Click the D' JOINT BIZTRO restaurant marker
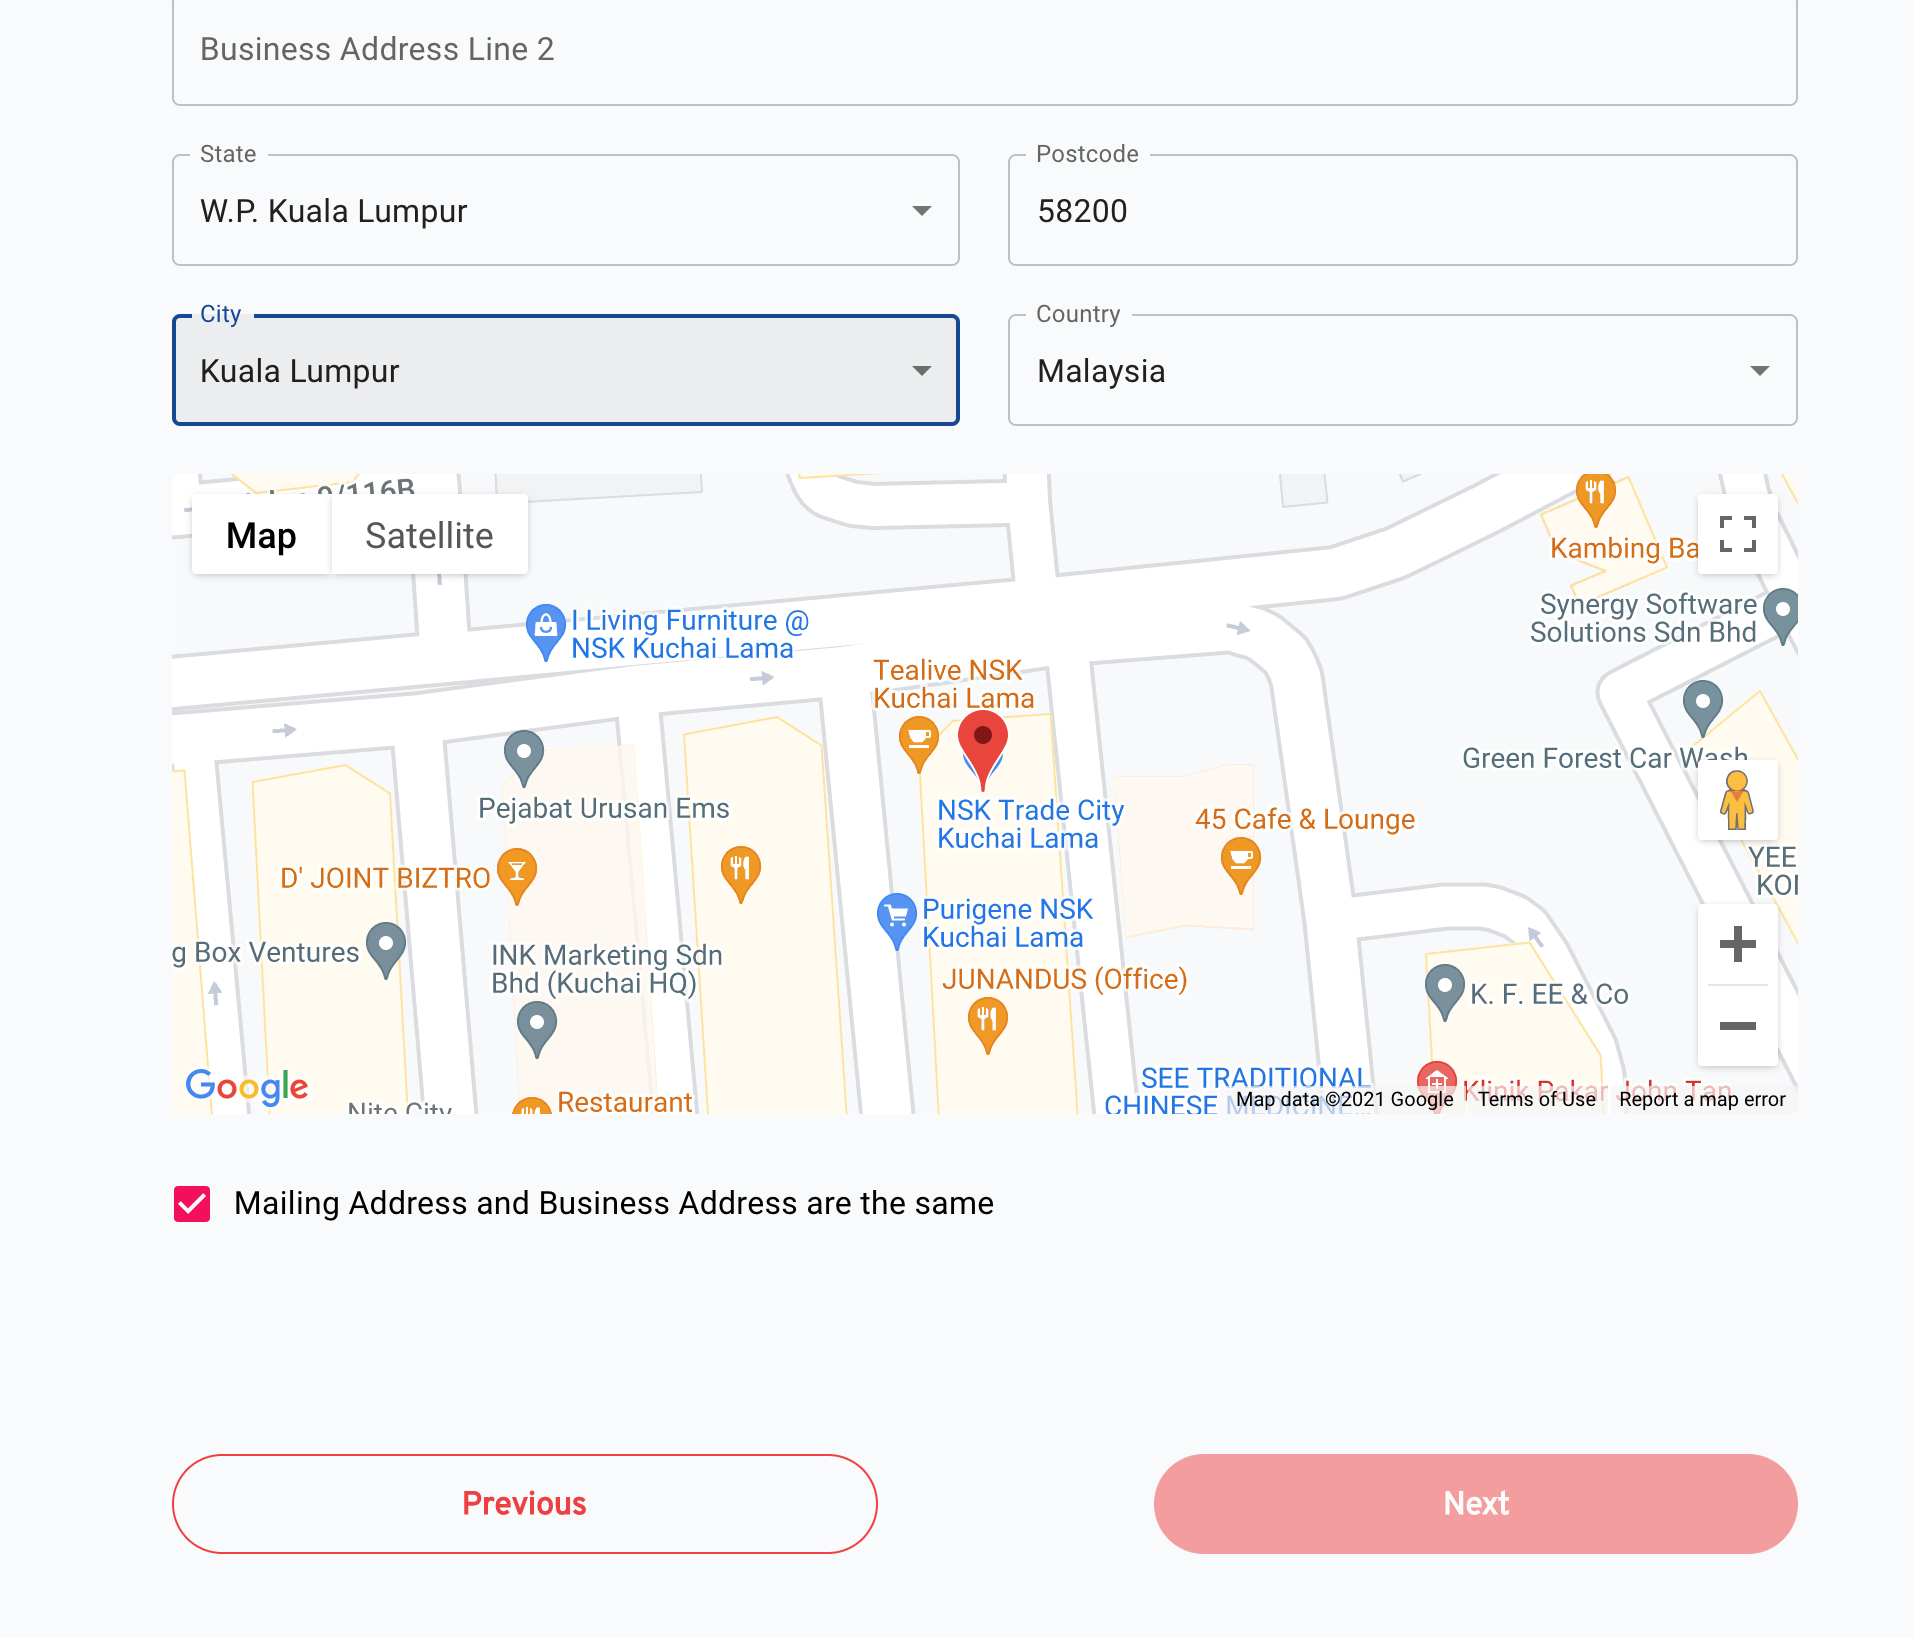This screenshot has height=1638, width=1914. [x=517, y=873]
